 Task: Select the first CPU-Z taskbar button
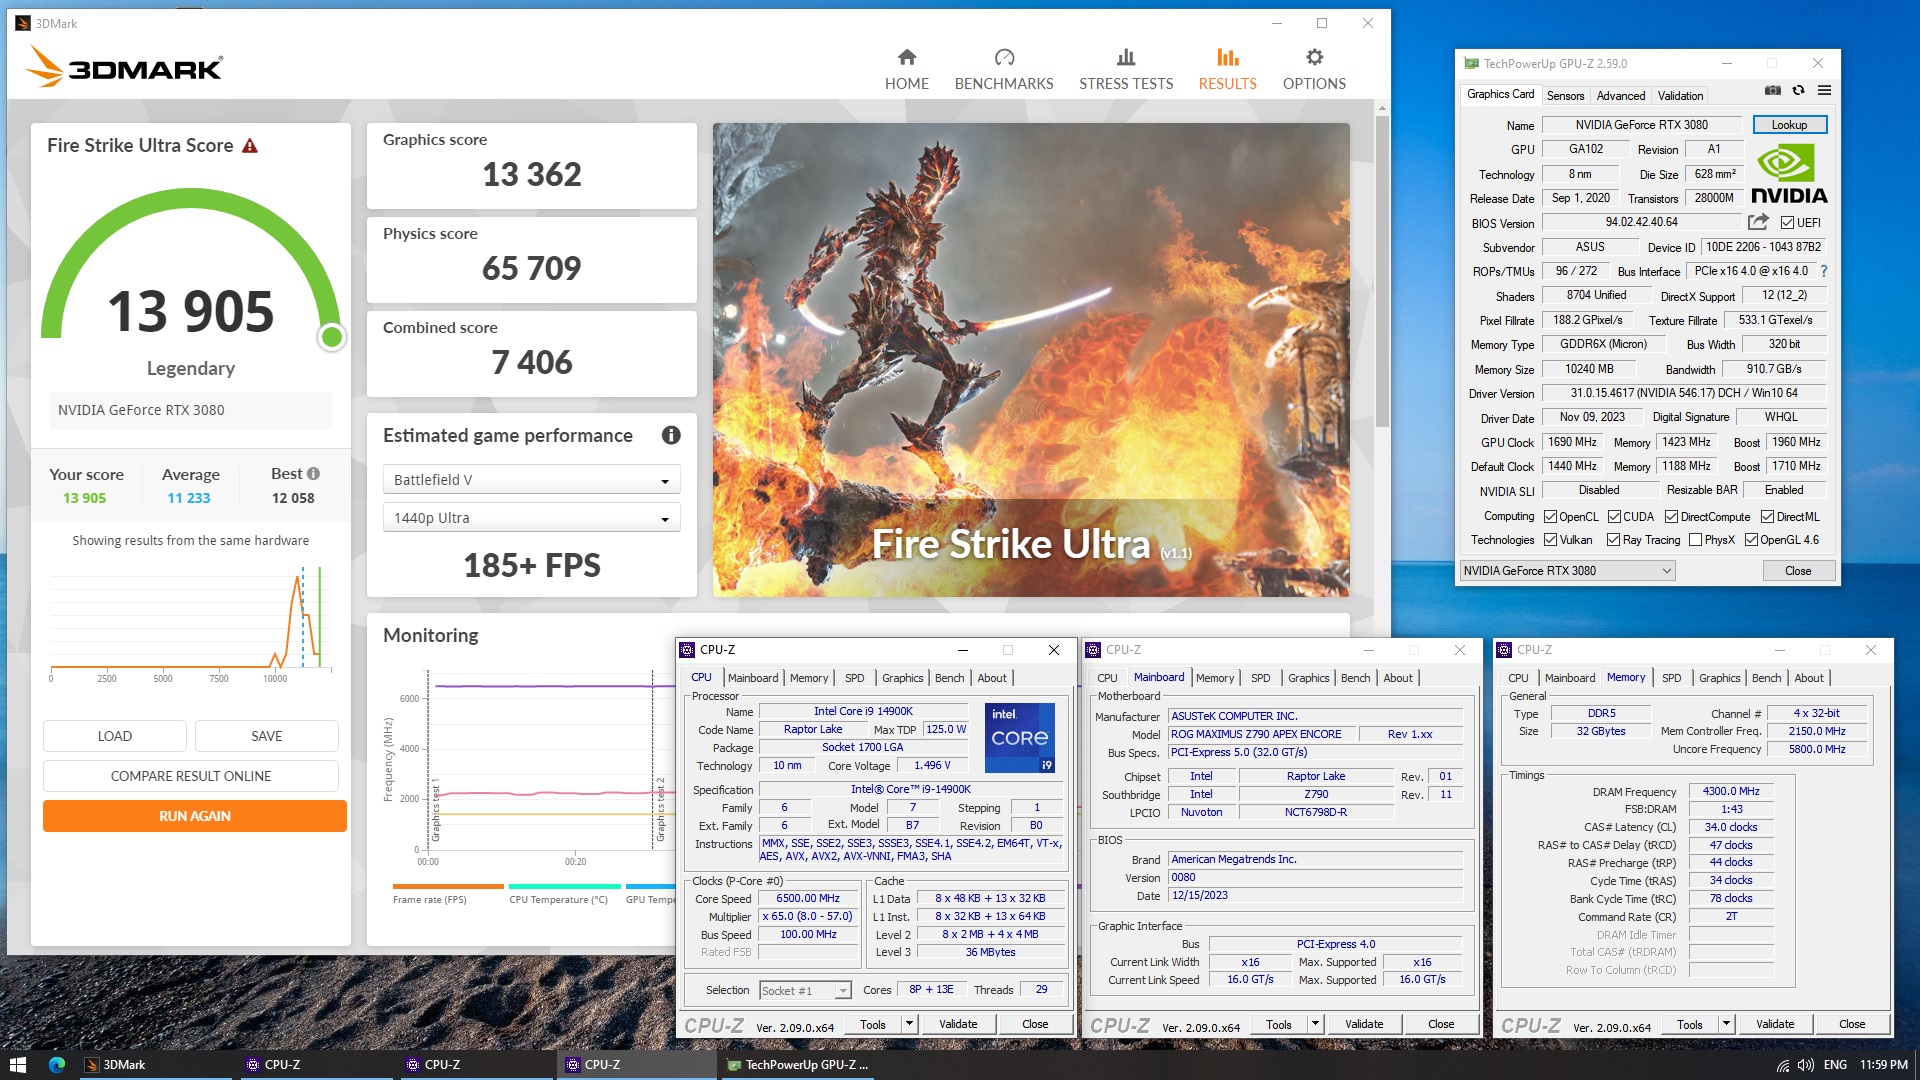[x=315, y=1065]
